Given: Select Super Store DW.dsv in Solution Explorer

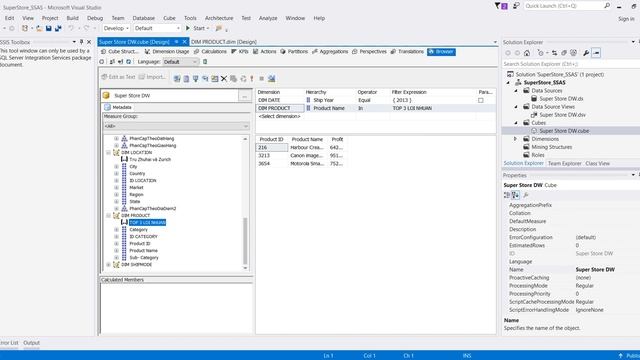Looking at the screenshot, I should (x=562, y=115).
